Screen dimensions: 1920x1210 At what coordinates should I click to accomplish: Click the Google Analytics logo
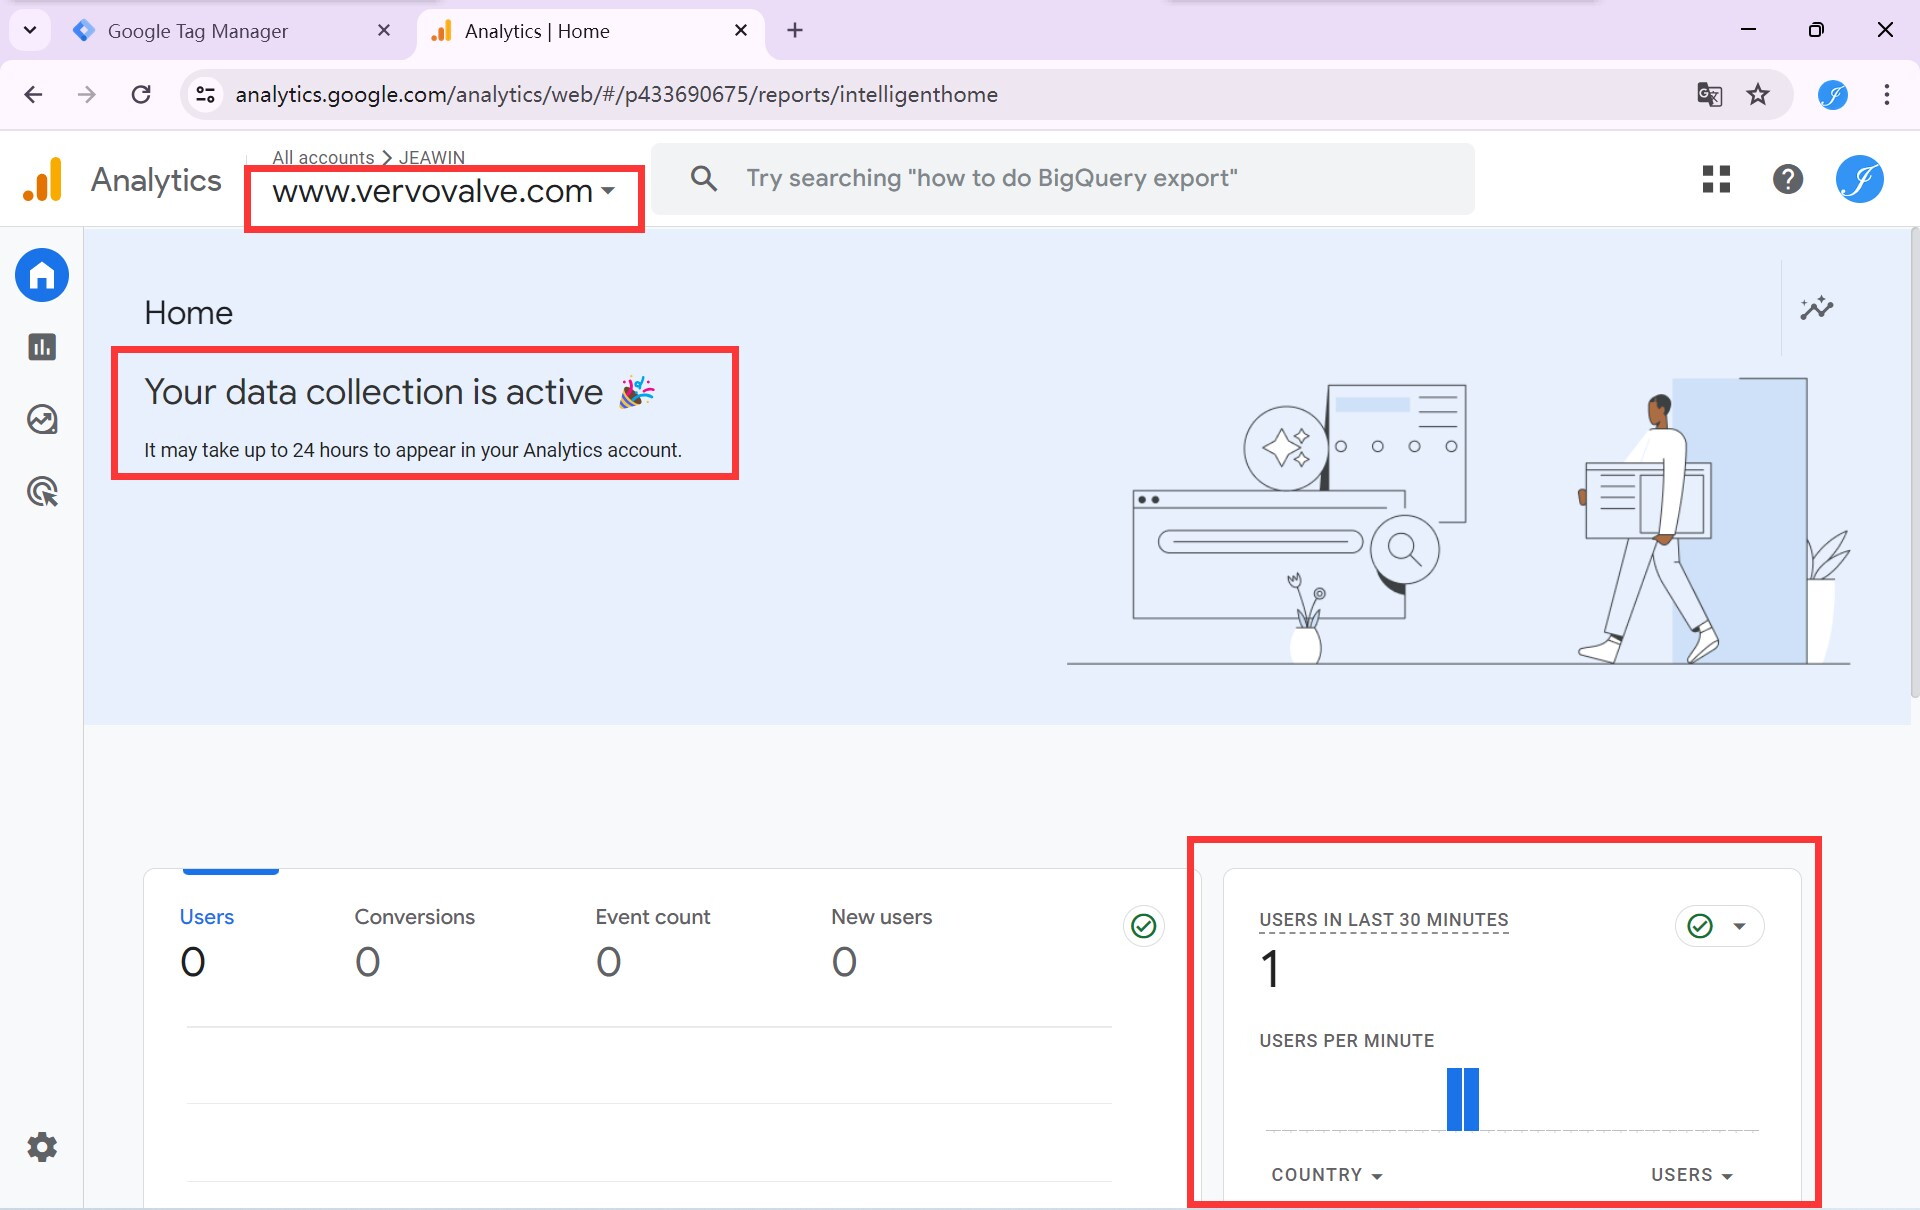(x=43, y=180)
